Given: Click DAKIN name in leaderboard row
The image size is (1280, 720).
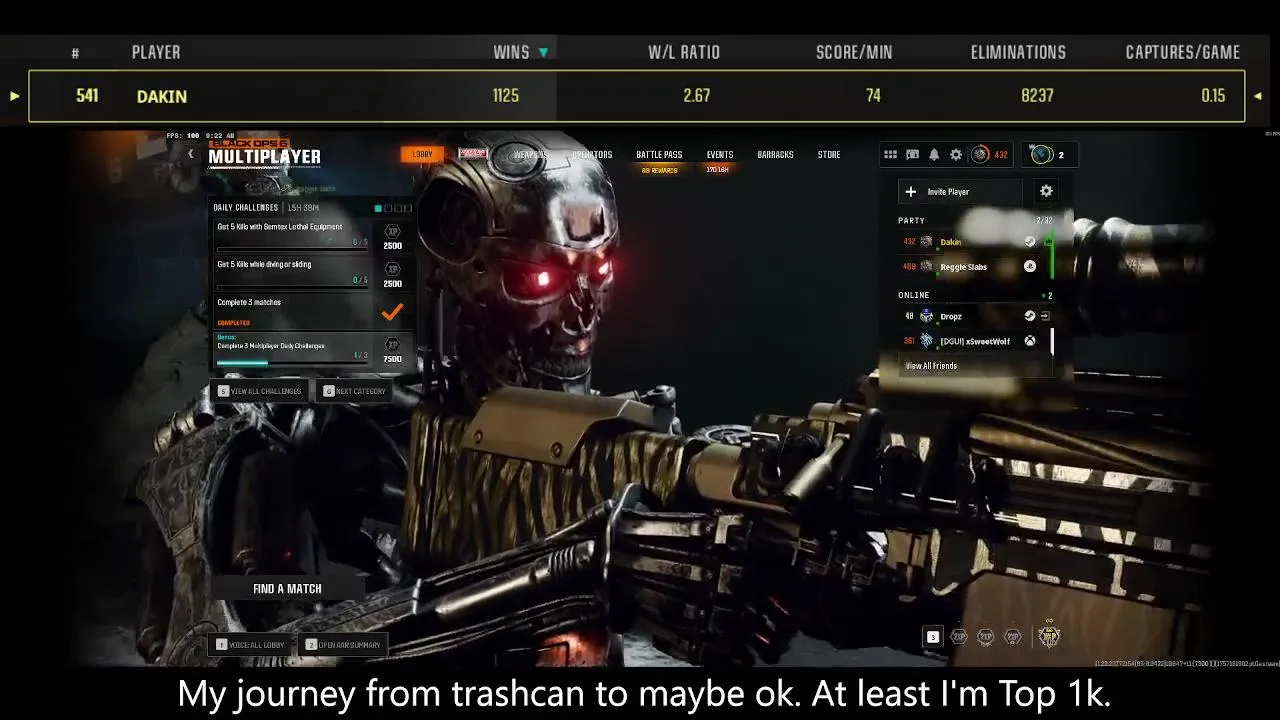Looking at the screenshot, I should pyautogui.click(x=162, y=96).
